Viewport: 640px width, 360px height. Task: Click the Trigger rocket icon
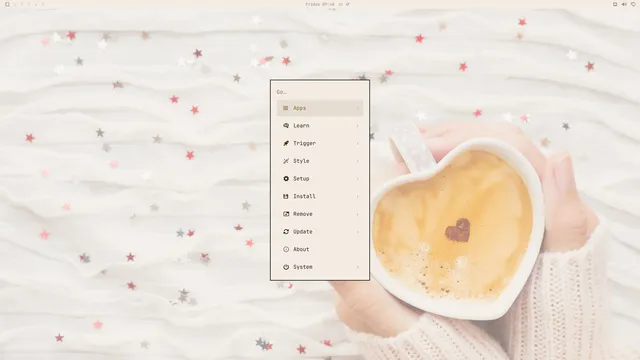pos(286,143)
